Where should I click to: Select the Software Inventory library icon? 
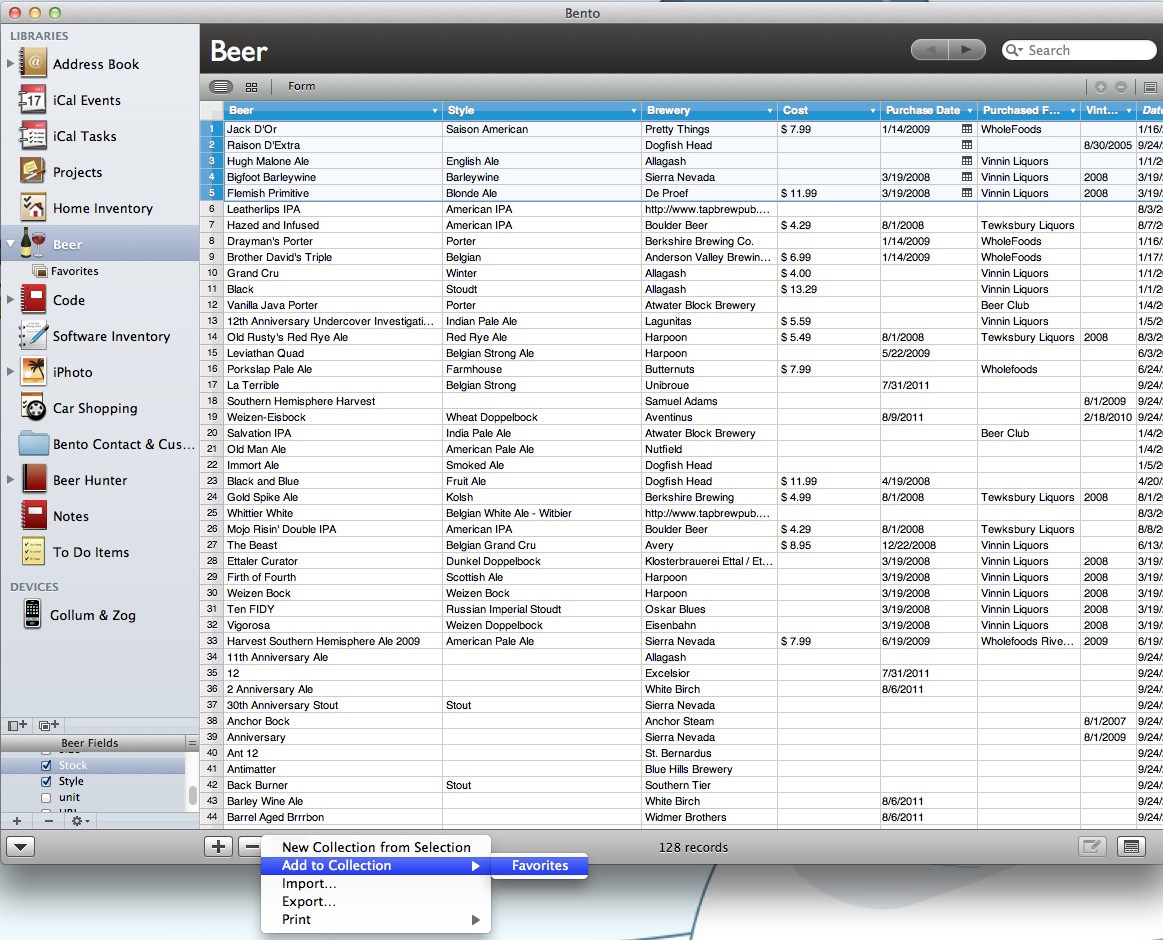(33, 335)
